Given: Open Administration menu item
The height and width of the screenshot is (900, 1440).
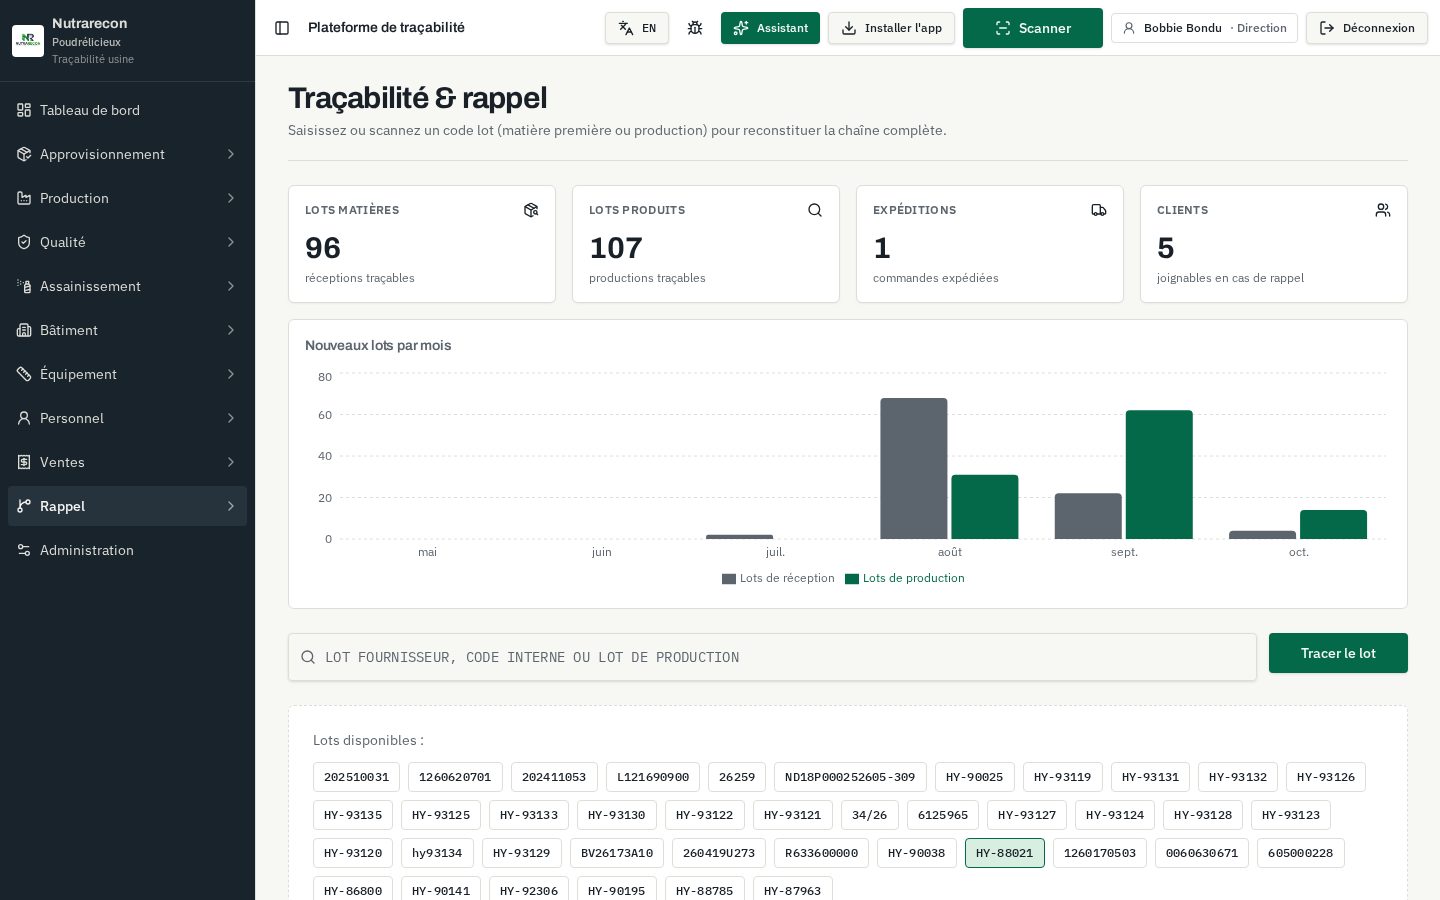Looking at the screenshot, I should tap(127, 550).
